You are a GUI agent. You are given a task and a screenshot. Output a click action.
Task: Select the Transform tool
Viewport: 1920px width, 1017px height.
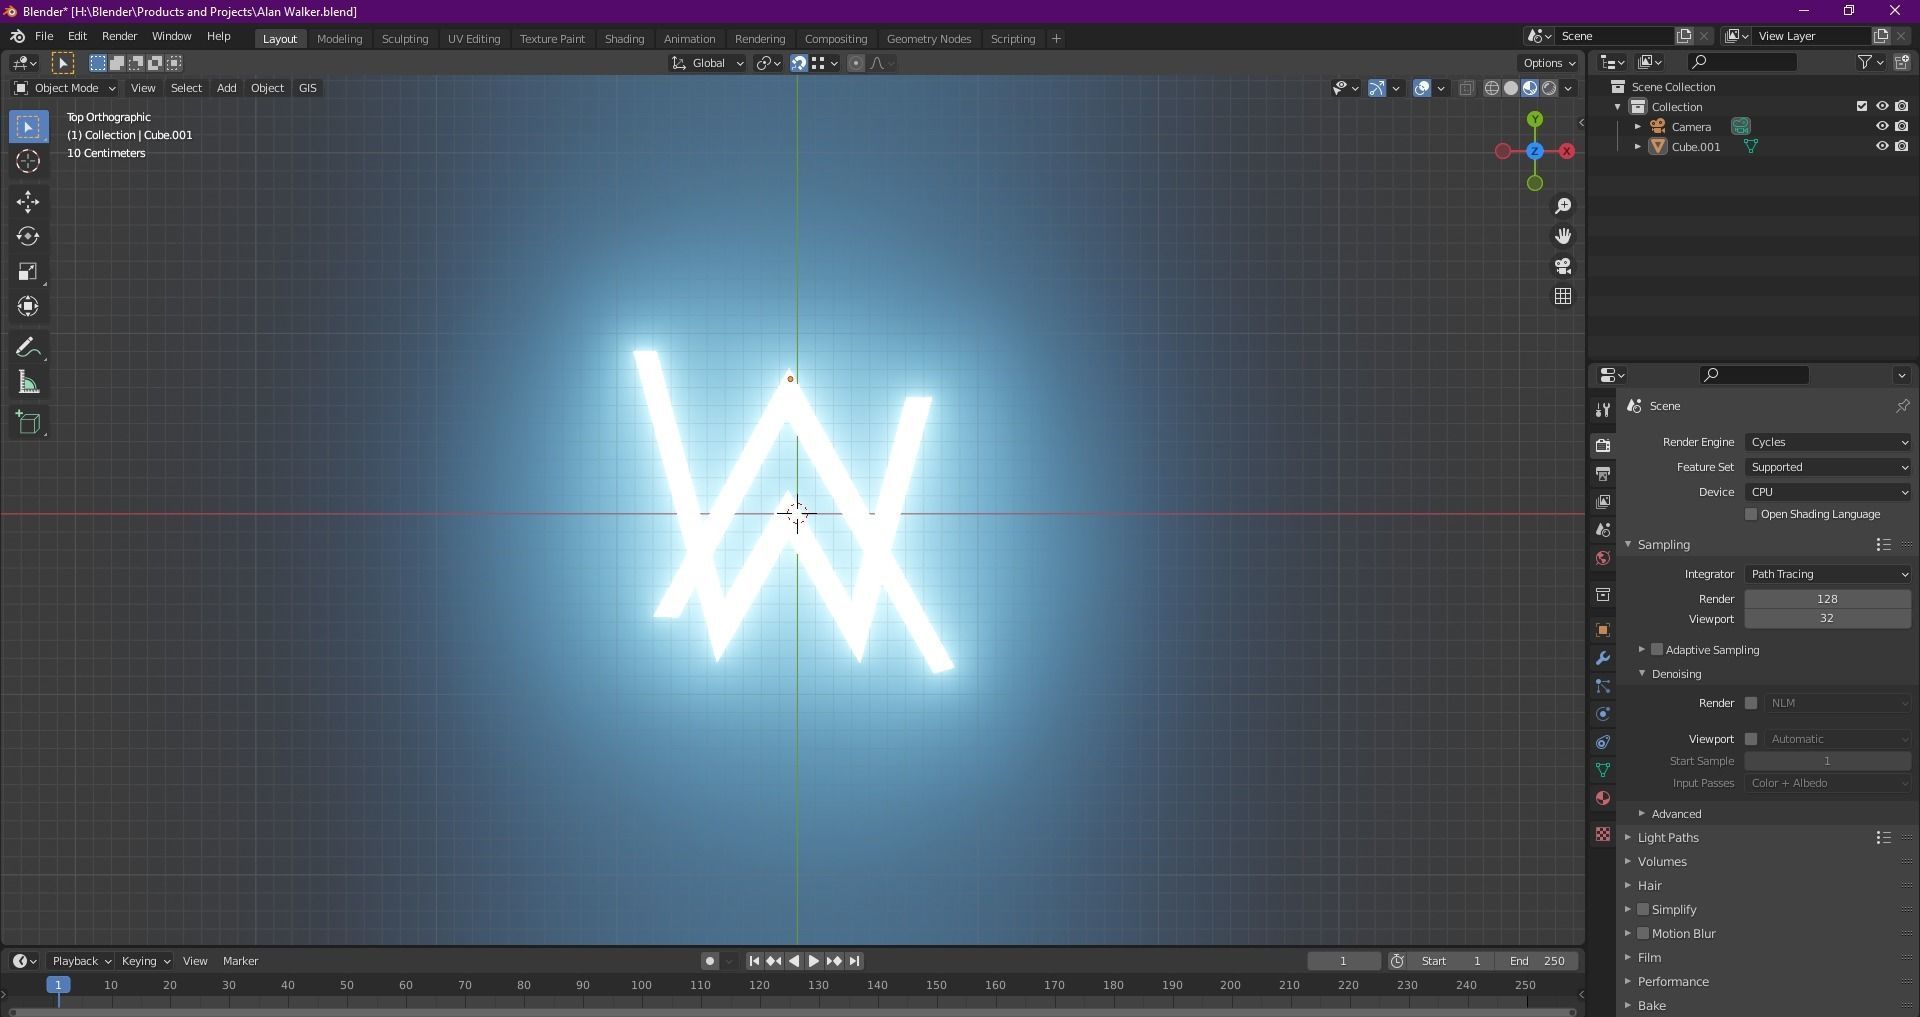[x=28, y=307]
